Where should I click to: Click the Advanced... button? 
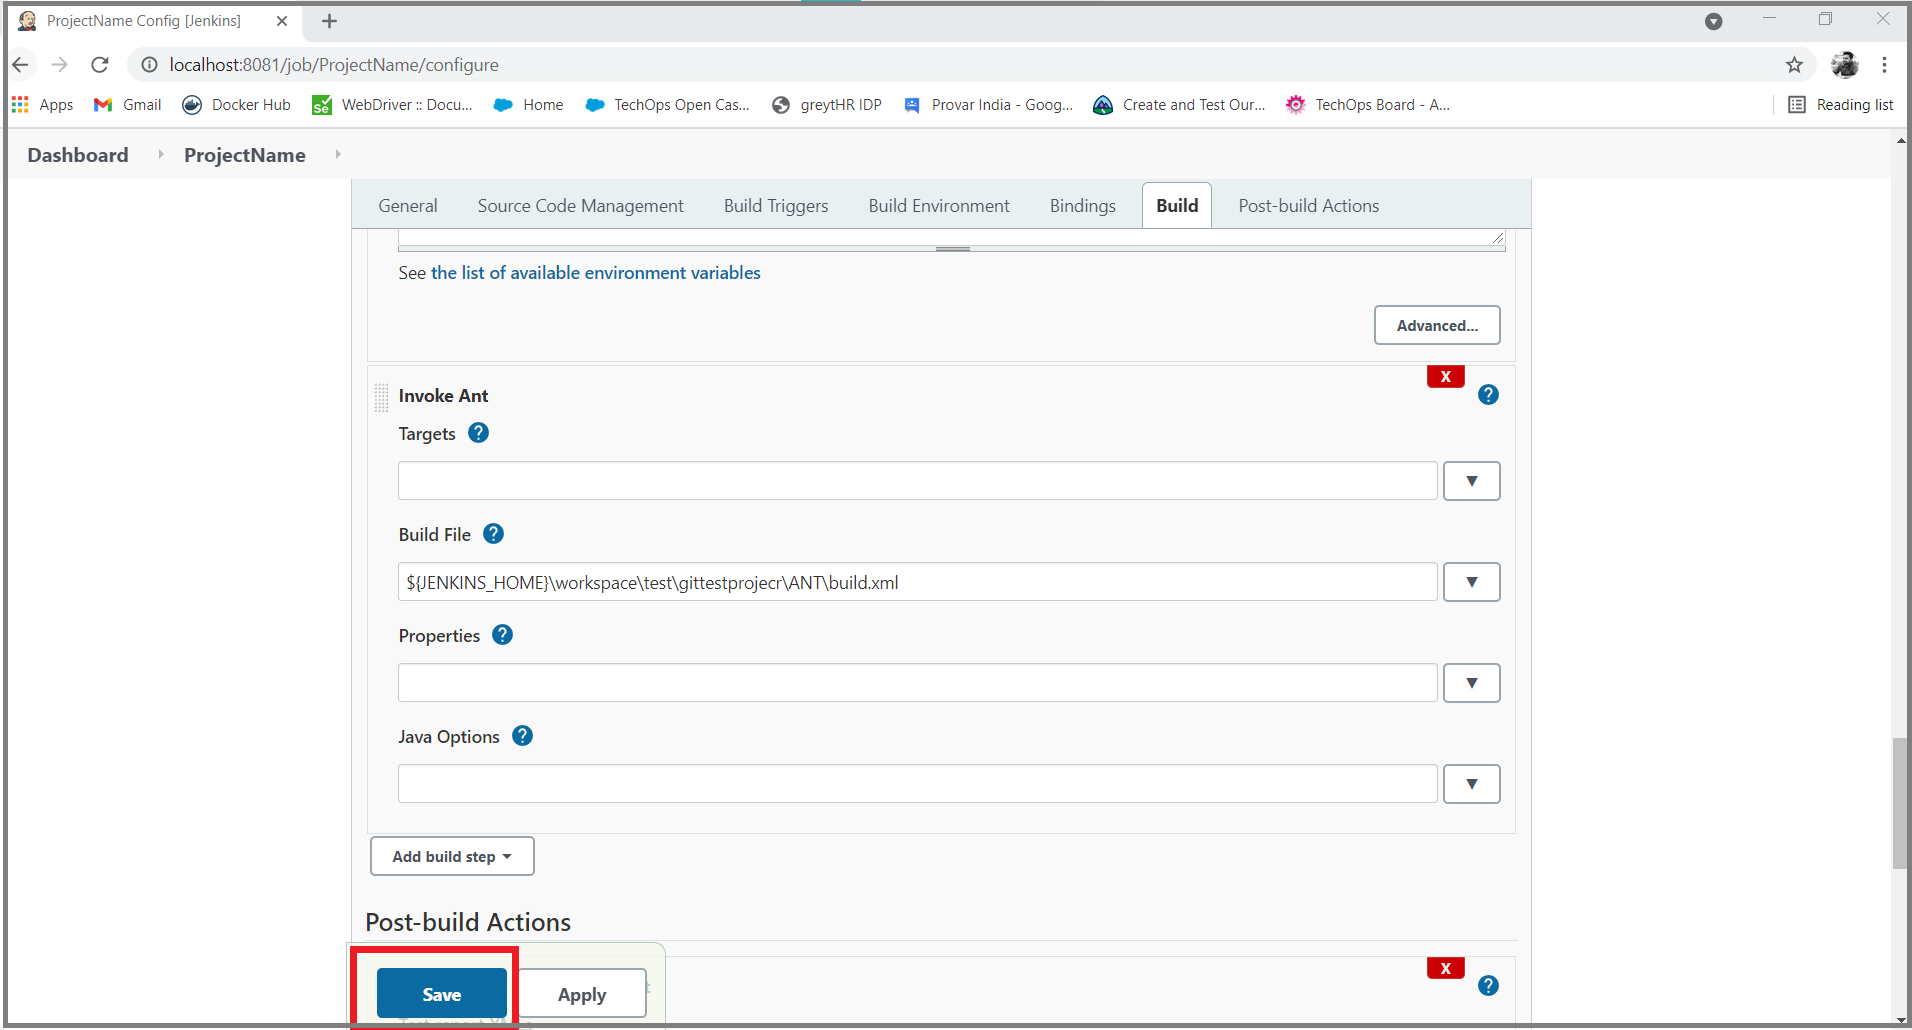pos(1437,325)
